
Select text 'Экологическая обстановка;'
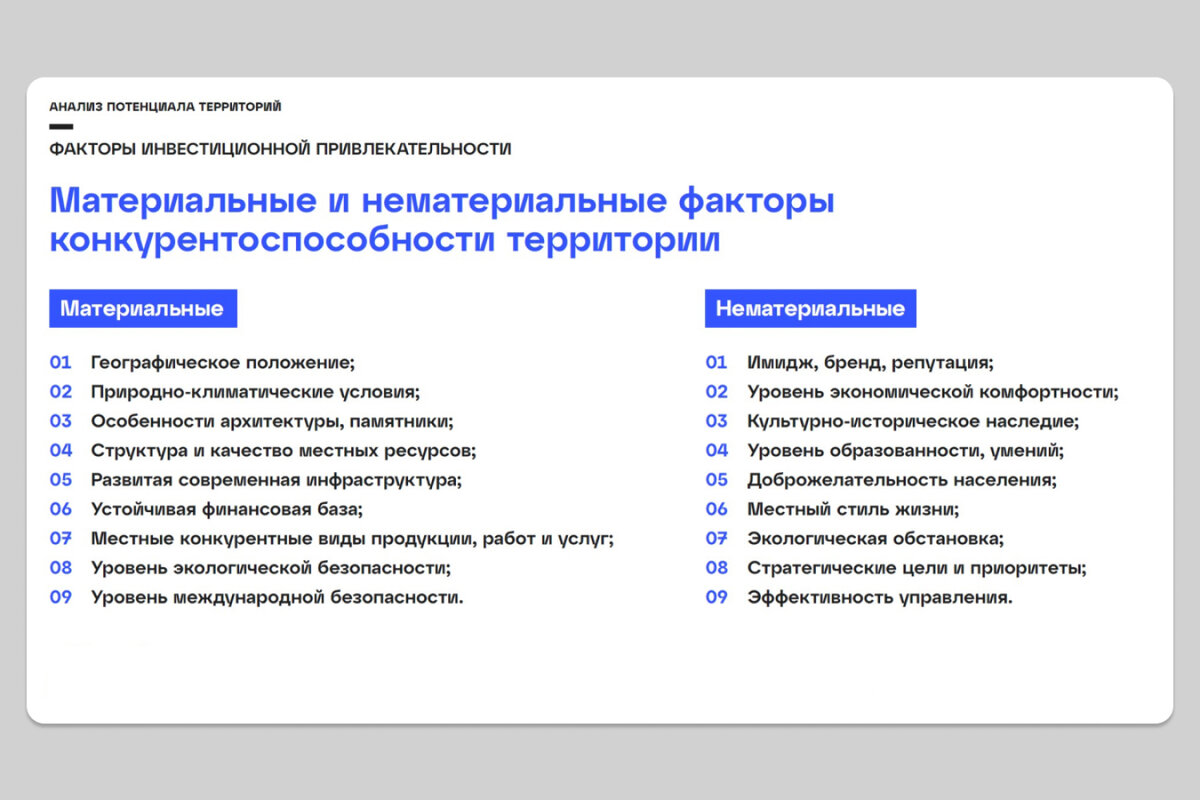875,539
